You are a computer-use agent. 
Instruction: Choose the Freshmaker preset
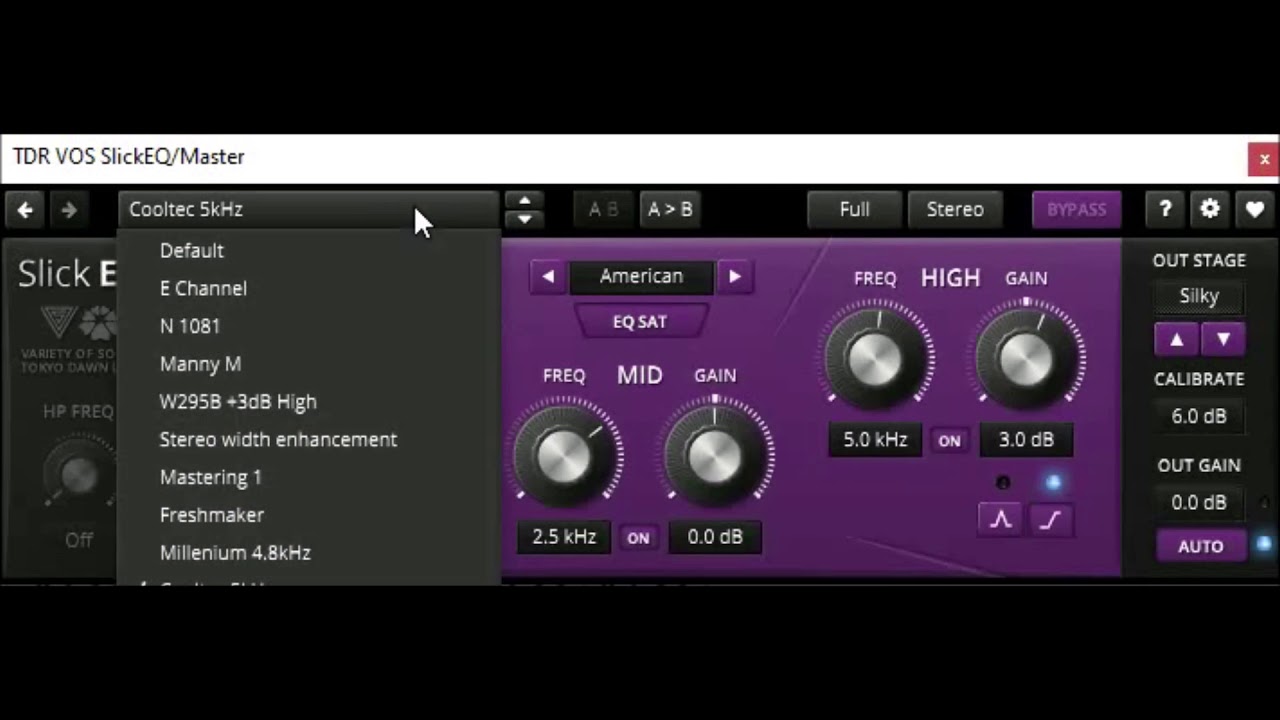coord(309,515)
